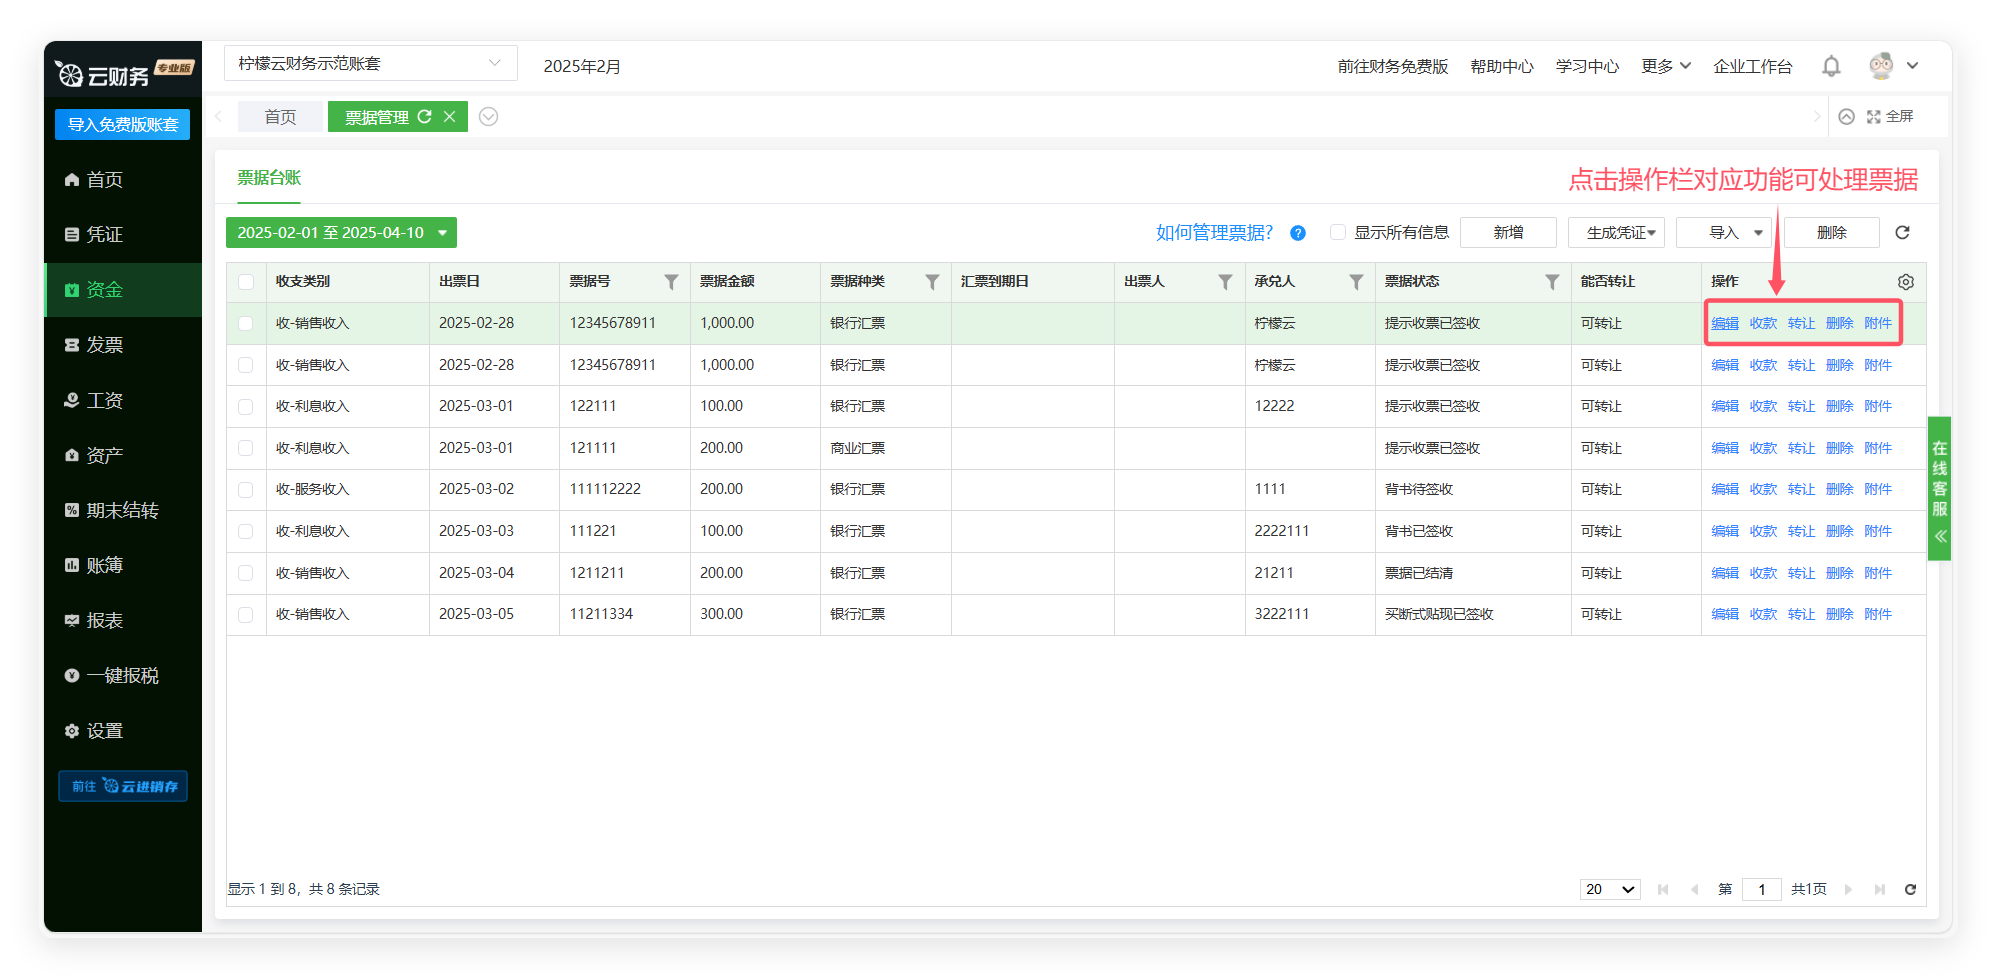Check the select-all checkbox in table header
Image resolution: width=1996 pixels, height=976 pixels.
(x=246, y=282)
